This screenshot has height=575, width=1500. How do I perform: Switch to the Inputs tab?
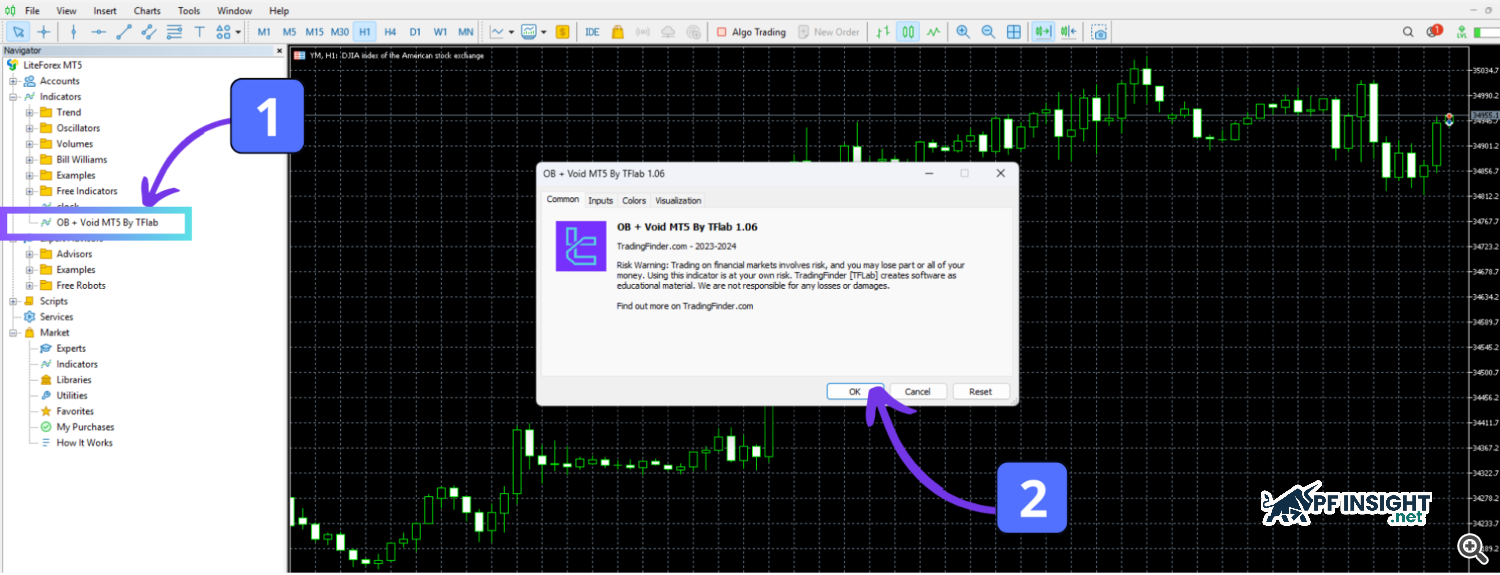(600, 200)
